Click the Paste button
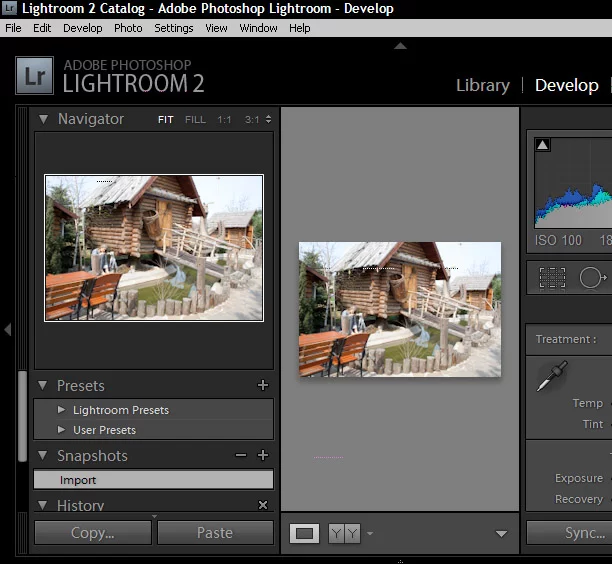Image resolution: width=612 pixels, height=564 pixels. (x=214, y=533)
